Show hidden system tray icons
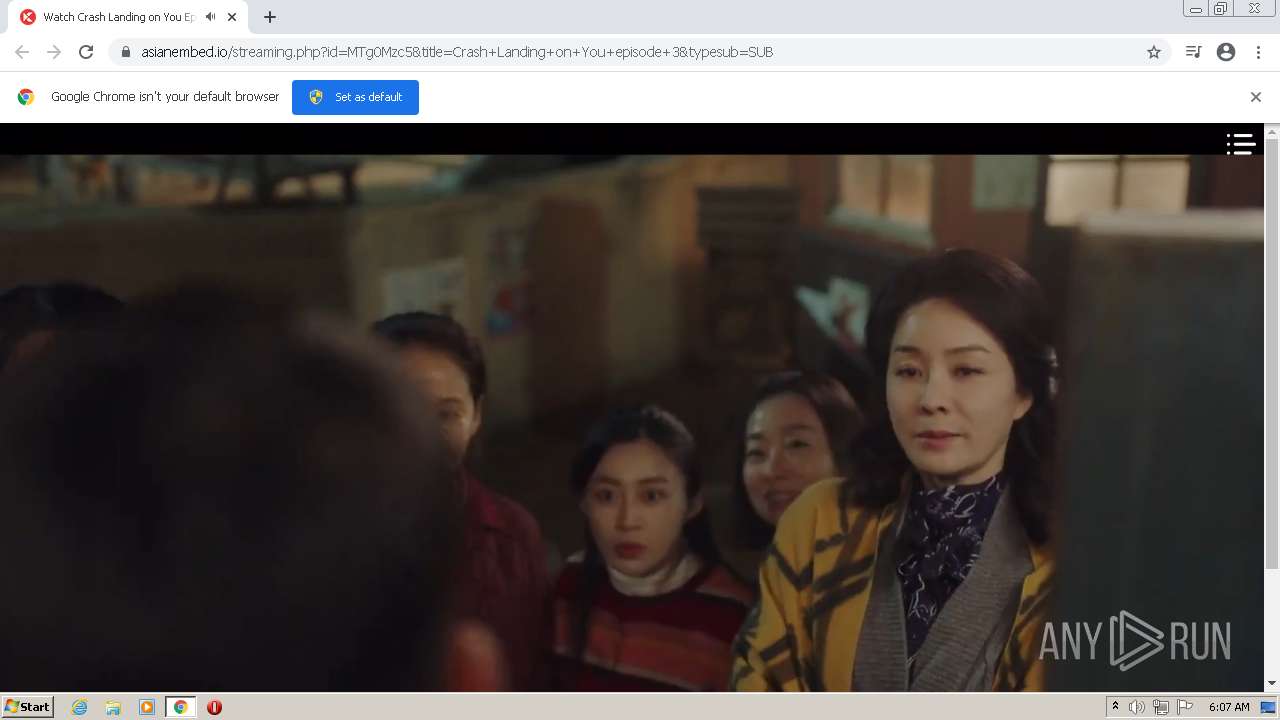Screen dimensions: 1280x720 1115,707
